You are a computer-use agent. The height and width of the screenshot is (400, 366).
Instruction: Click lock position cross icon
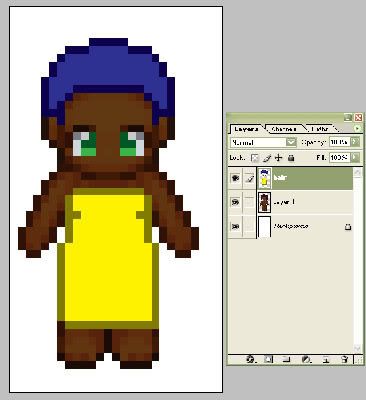(x=278, y=158)
